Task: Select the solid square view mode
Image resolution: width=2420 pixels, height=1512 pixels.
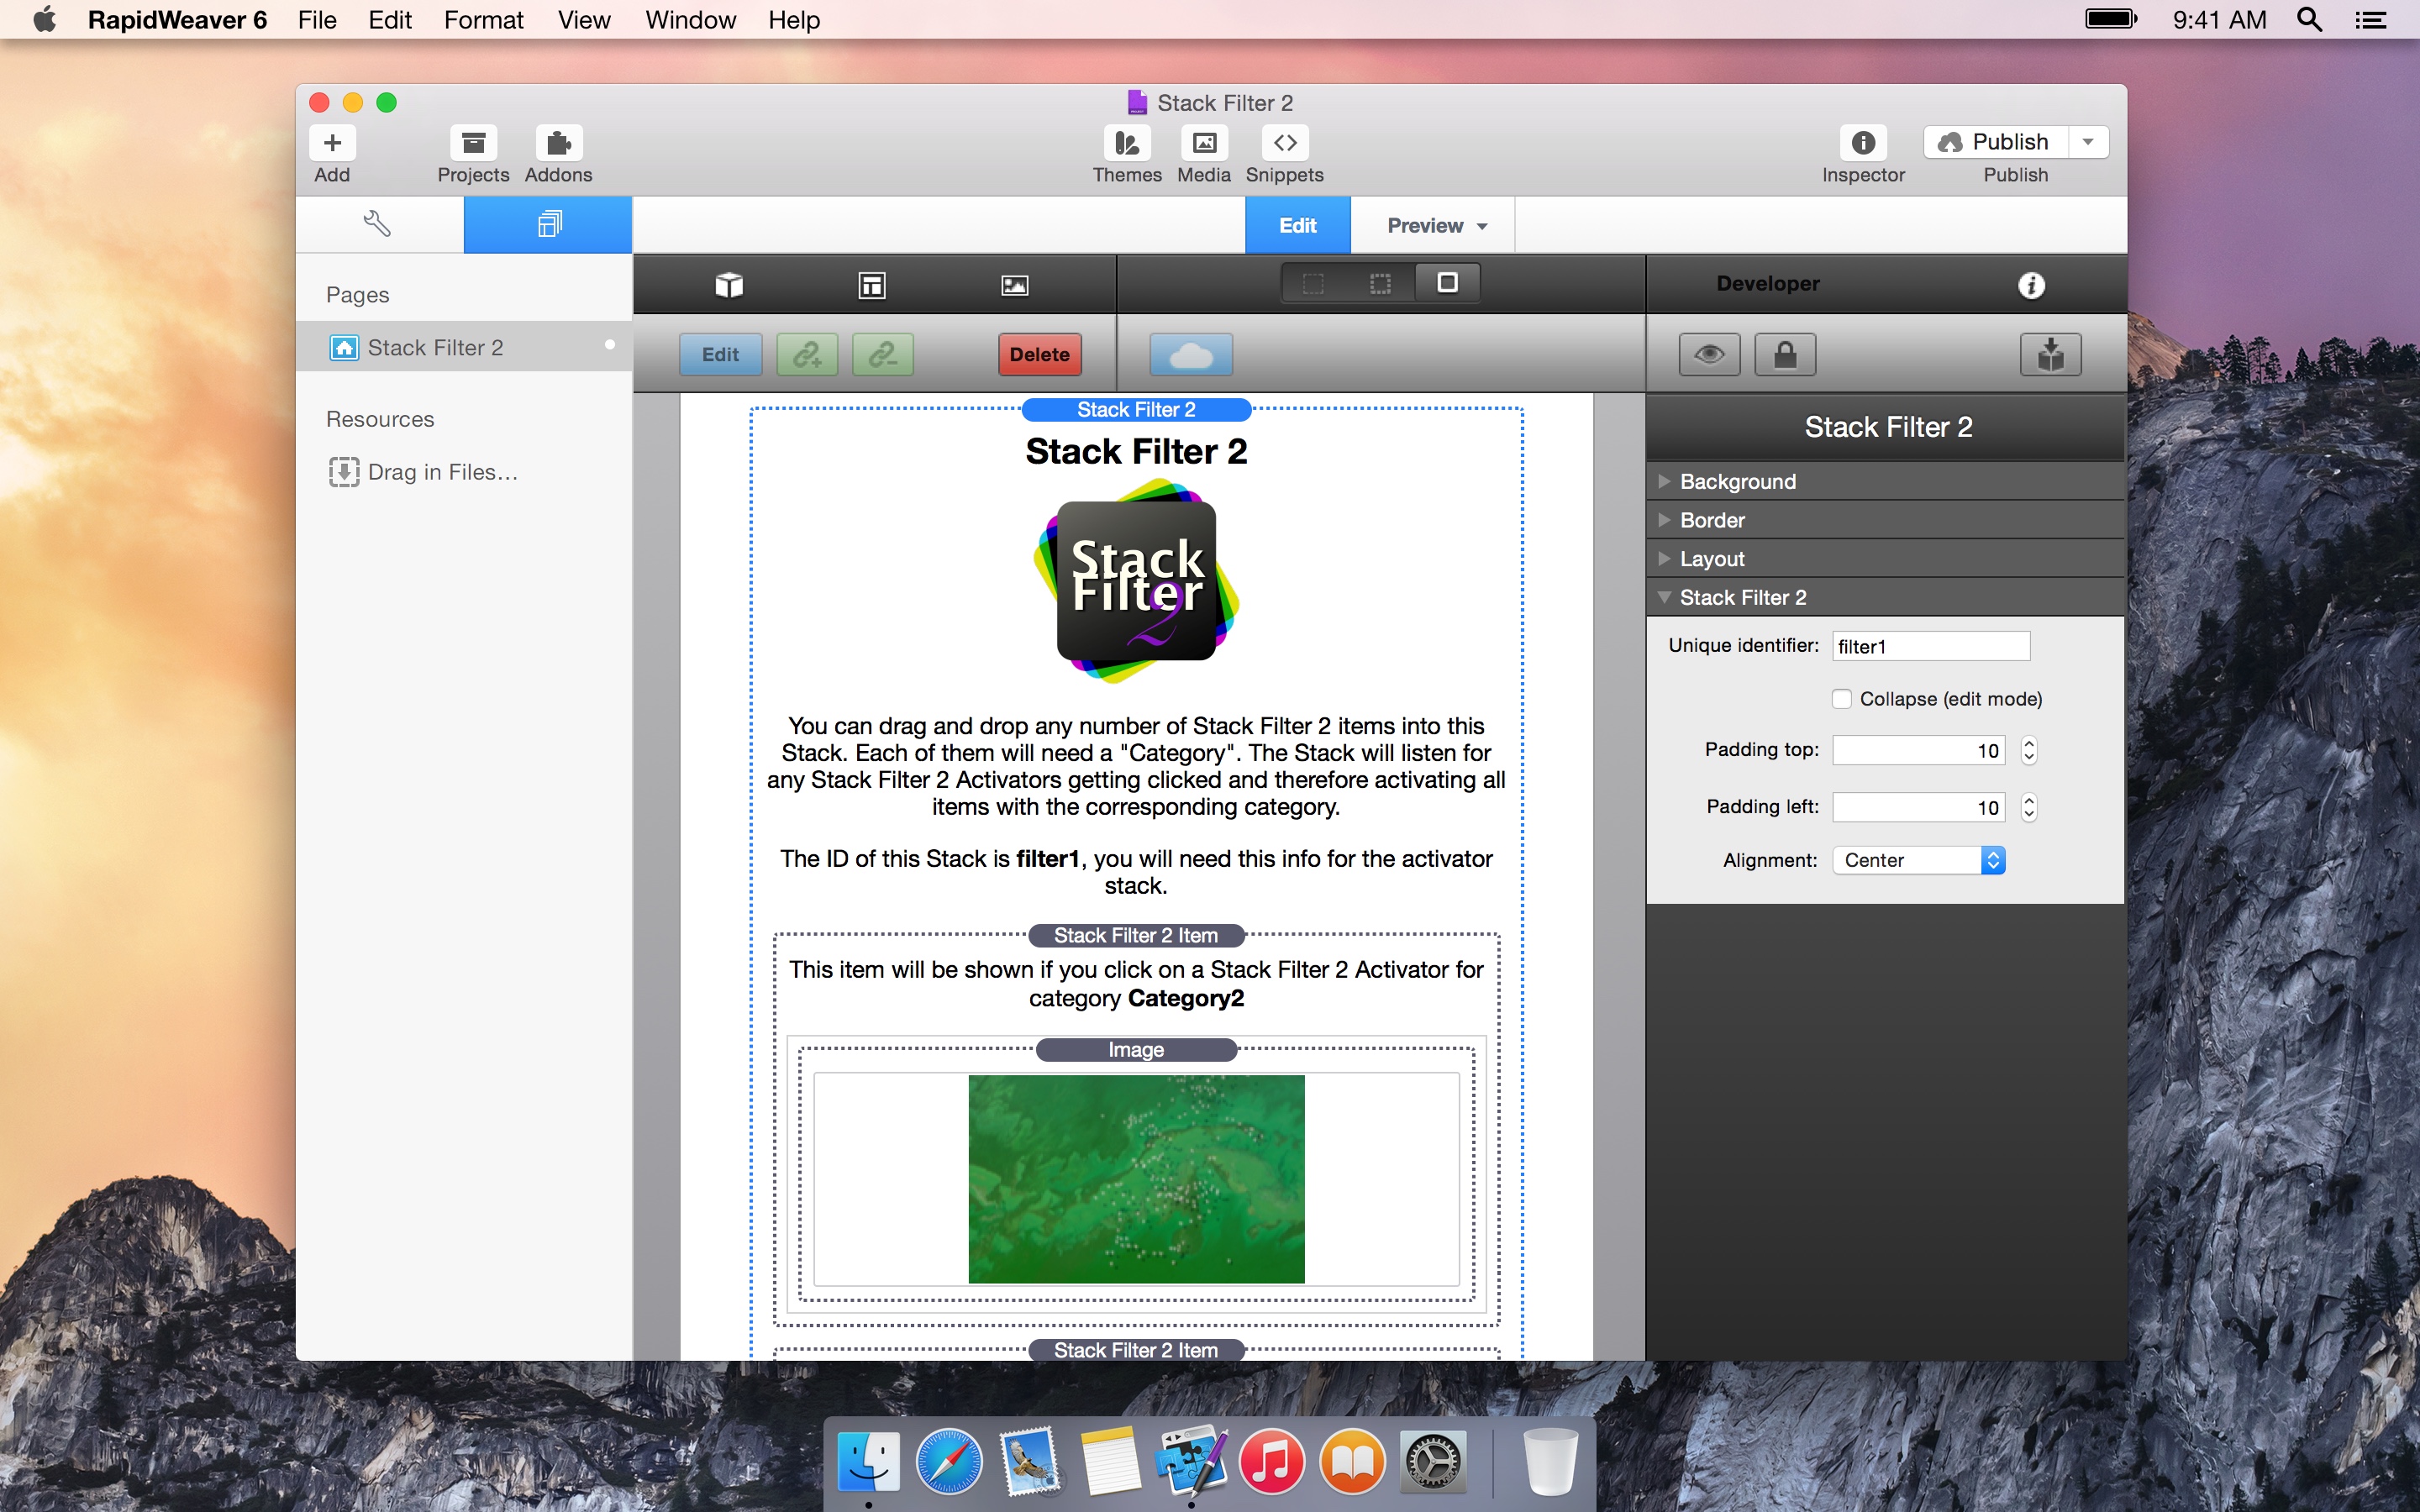Action: pos(1447,283)
